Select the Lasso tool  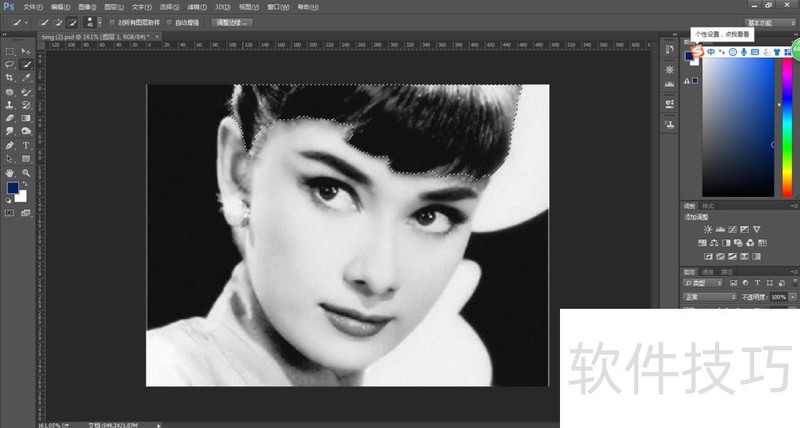(9, 64)
